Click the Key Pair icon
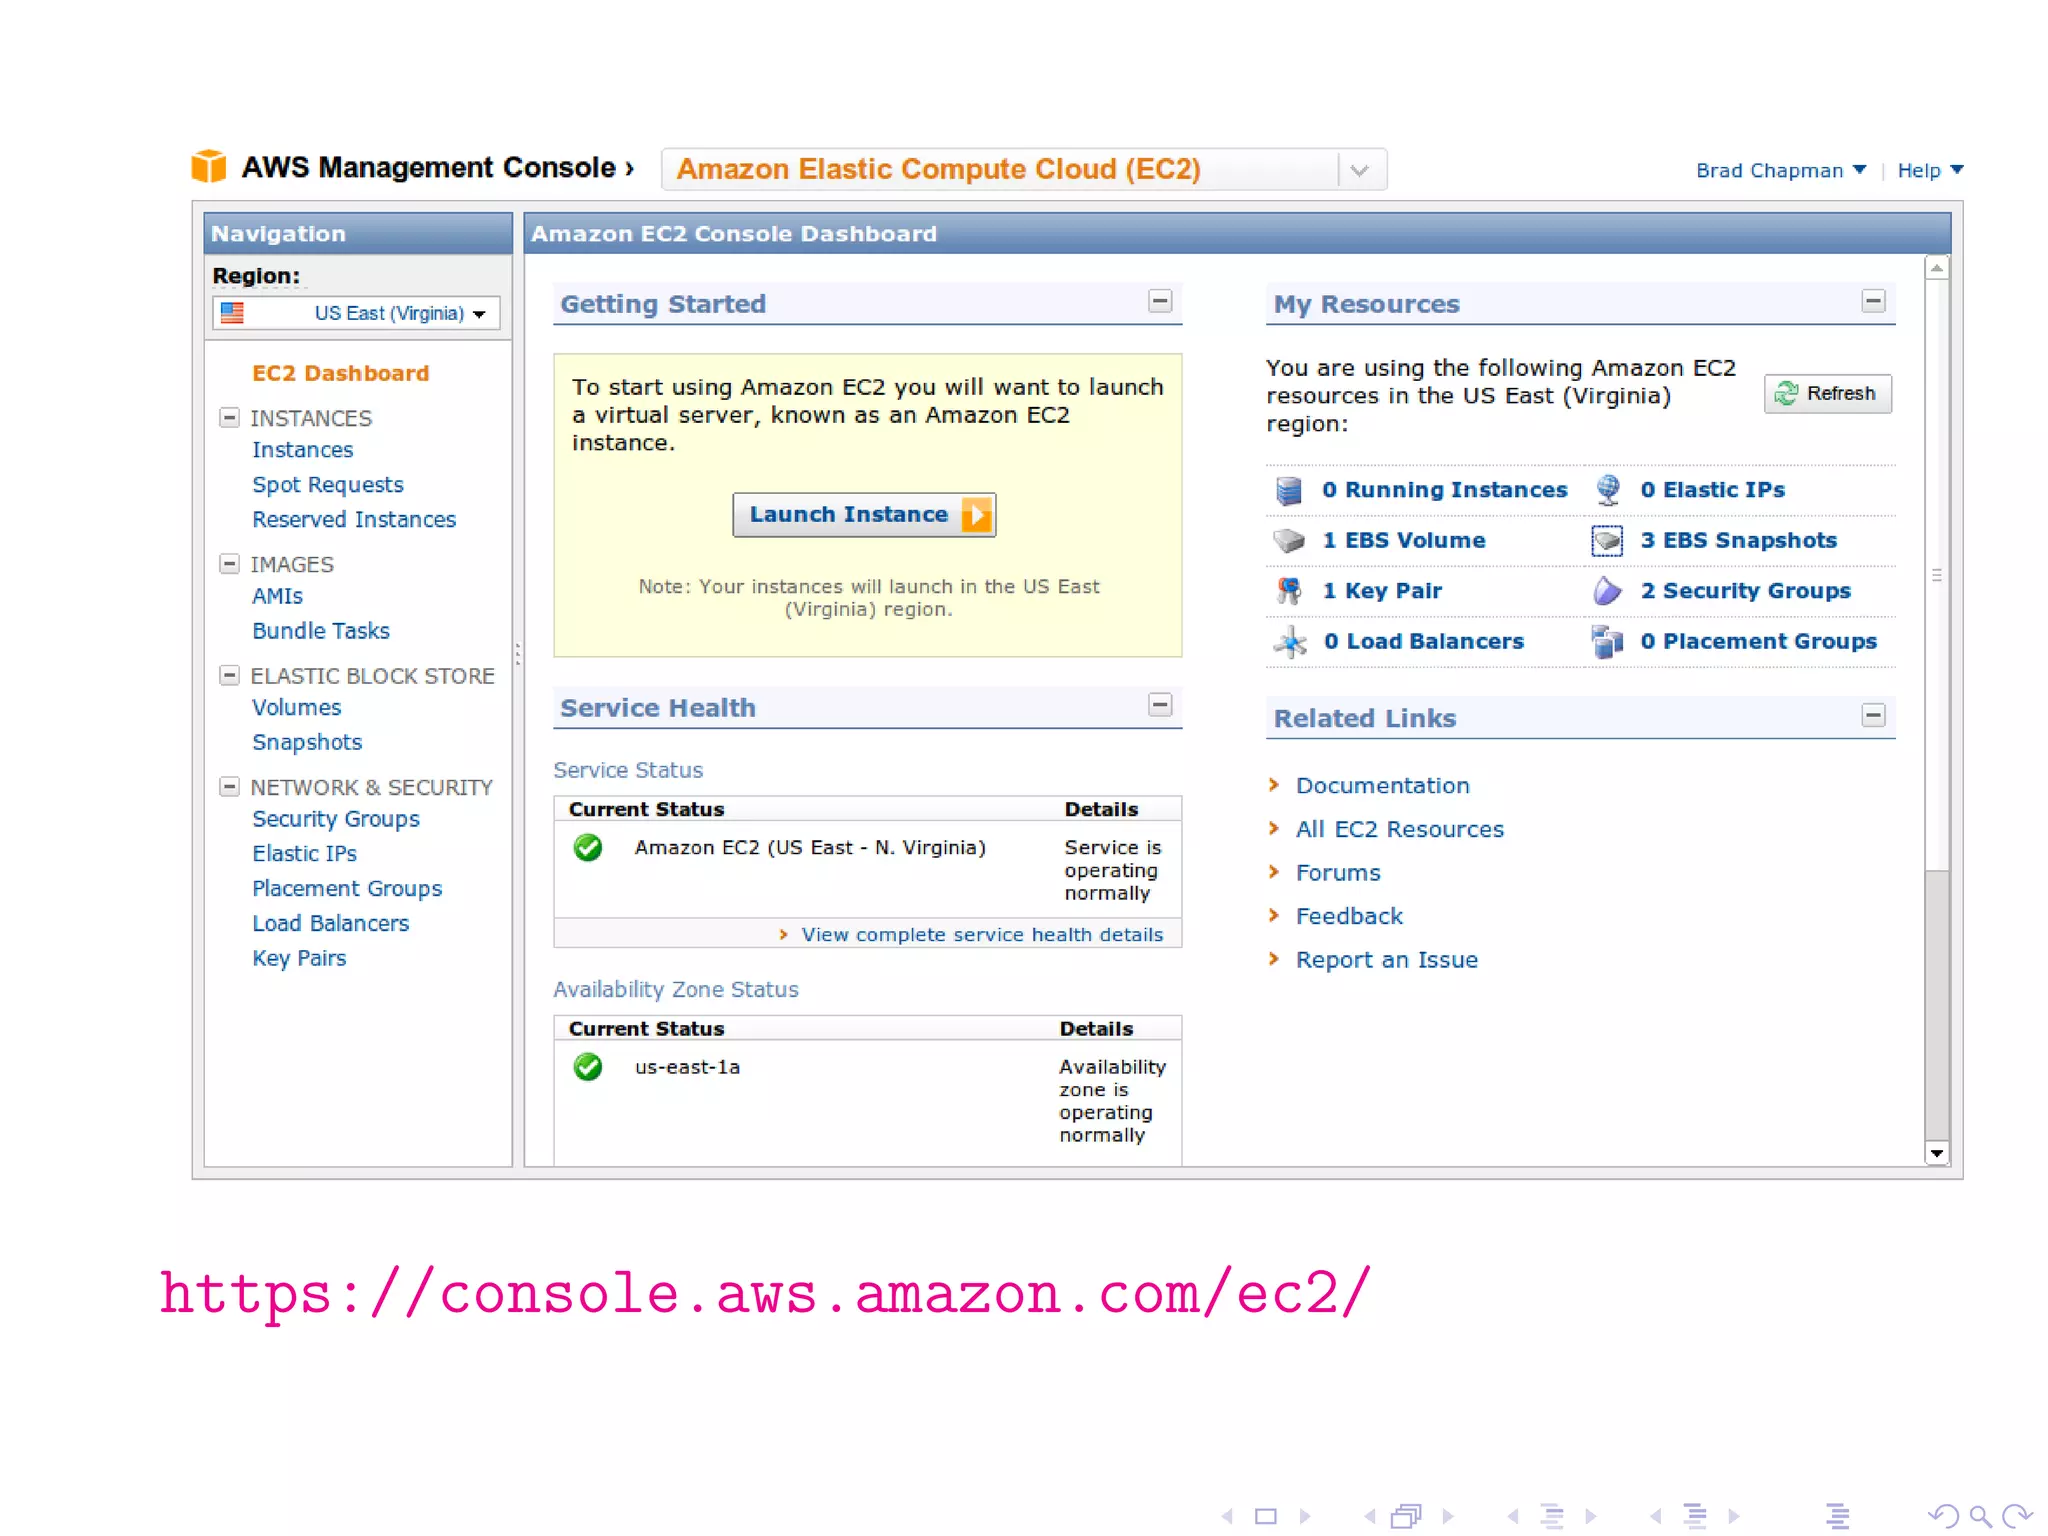The height and width of the screenshot is (1536, 2048). tap(1289, 591)
